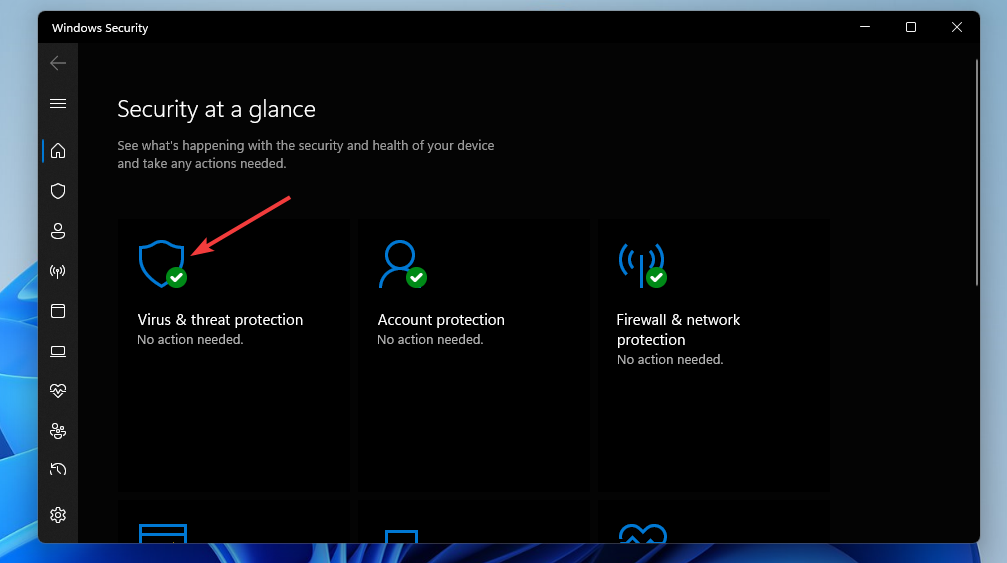Image resolution: width=1007 pixels, height=563 pixels.
Task: Maximize the Windows Security window
Action: pyautogui.click(x=911, y=27)
